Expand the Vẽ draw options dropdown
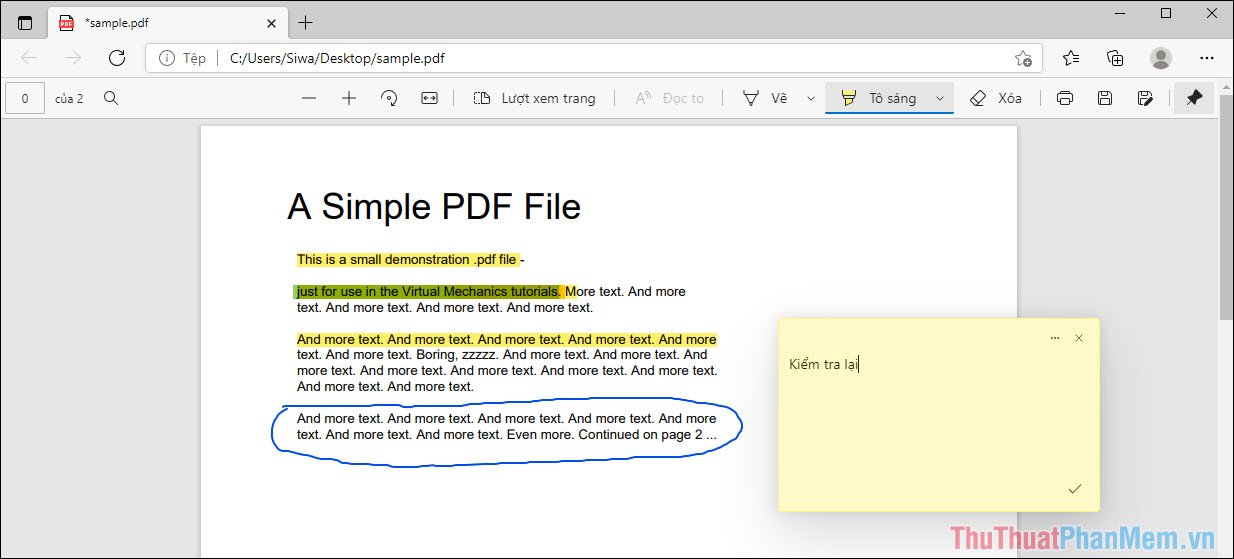This screenshot has height=559, width=1234. coord(811,98)
